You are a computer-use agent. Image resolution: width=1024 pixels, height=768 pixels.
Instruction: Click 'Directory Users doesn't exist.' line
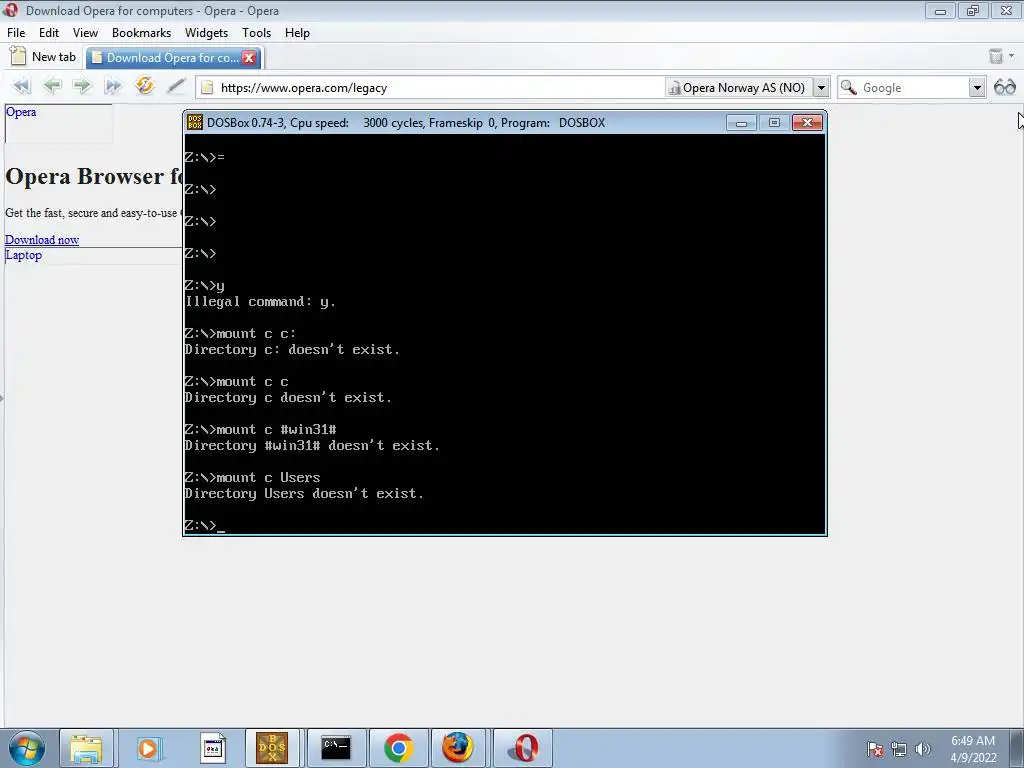click(x=304, y=494)
